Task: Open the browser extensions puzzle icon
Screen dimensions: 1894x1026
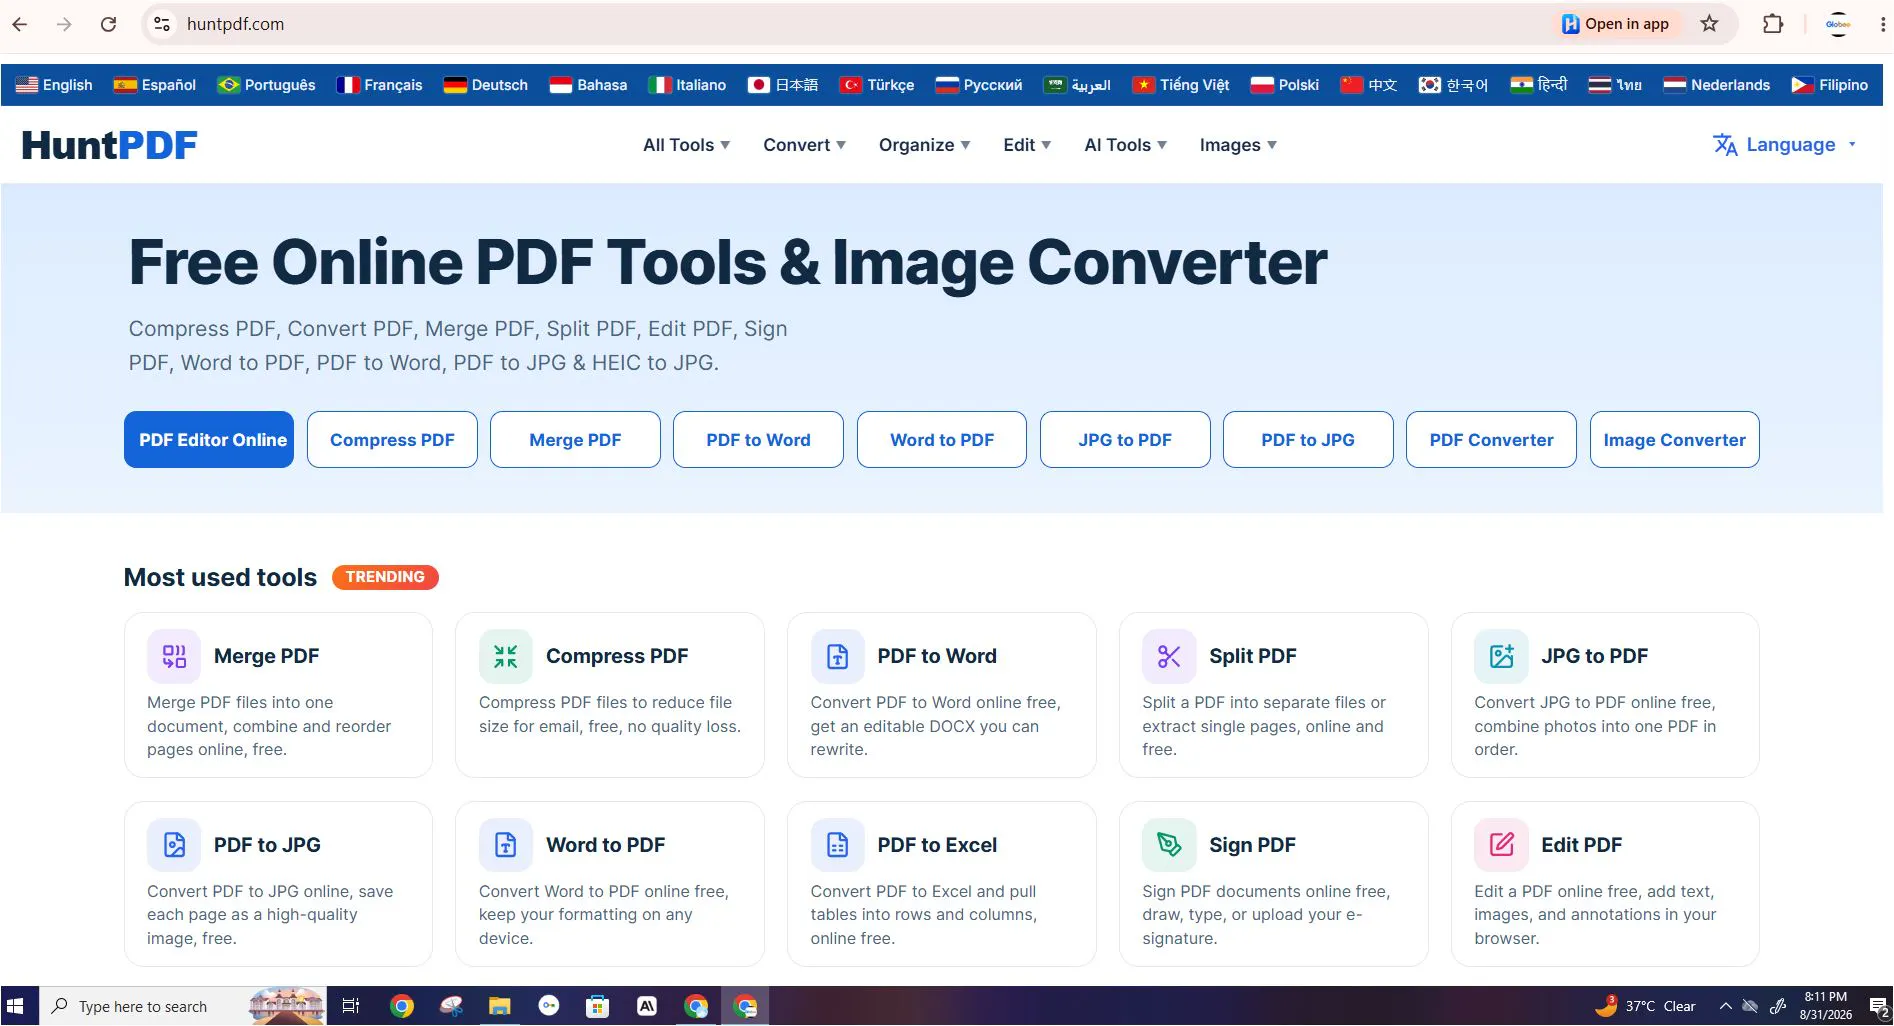Action: click(x=1773, y=24)
